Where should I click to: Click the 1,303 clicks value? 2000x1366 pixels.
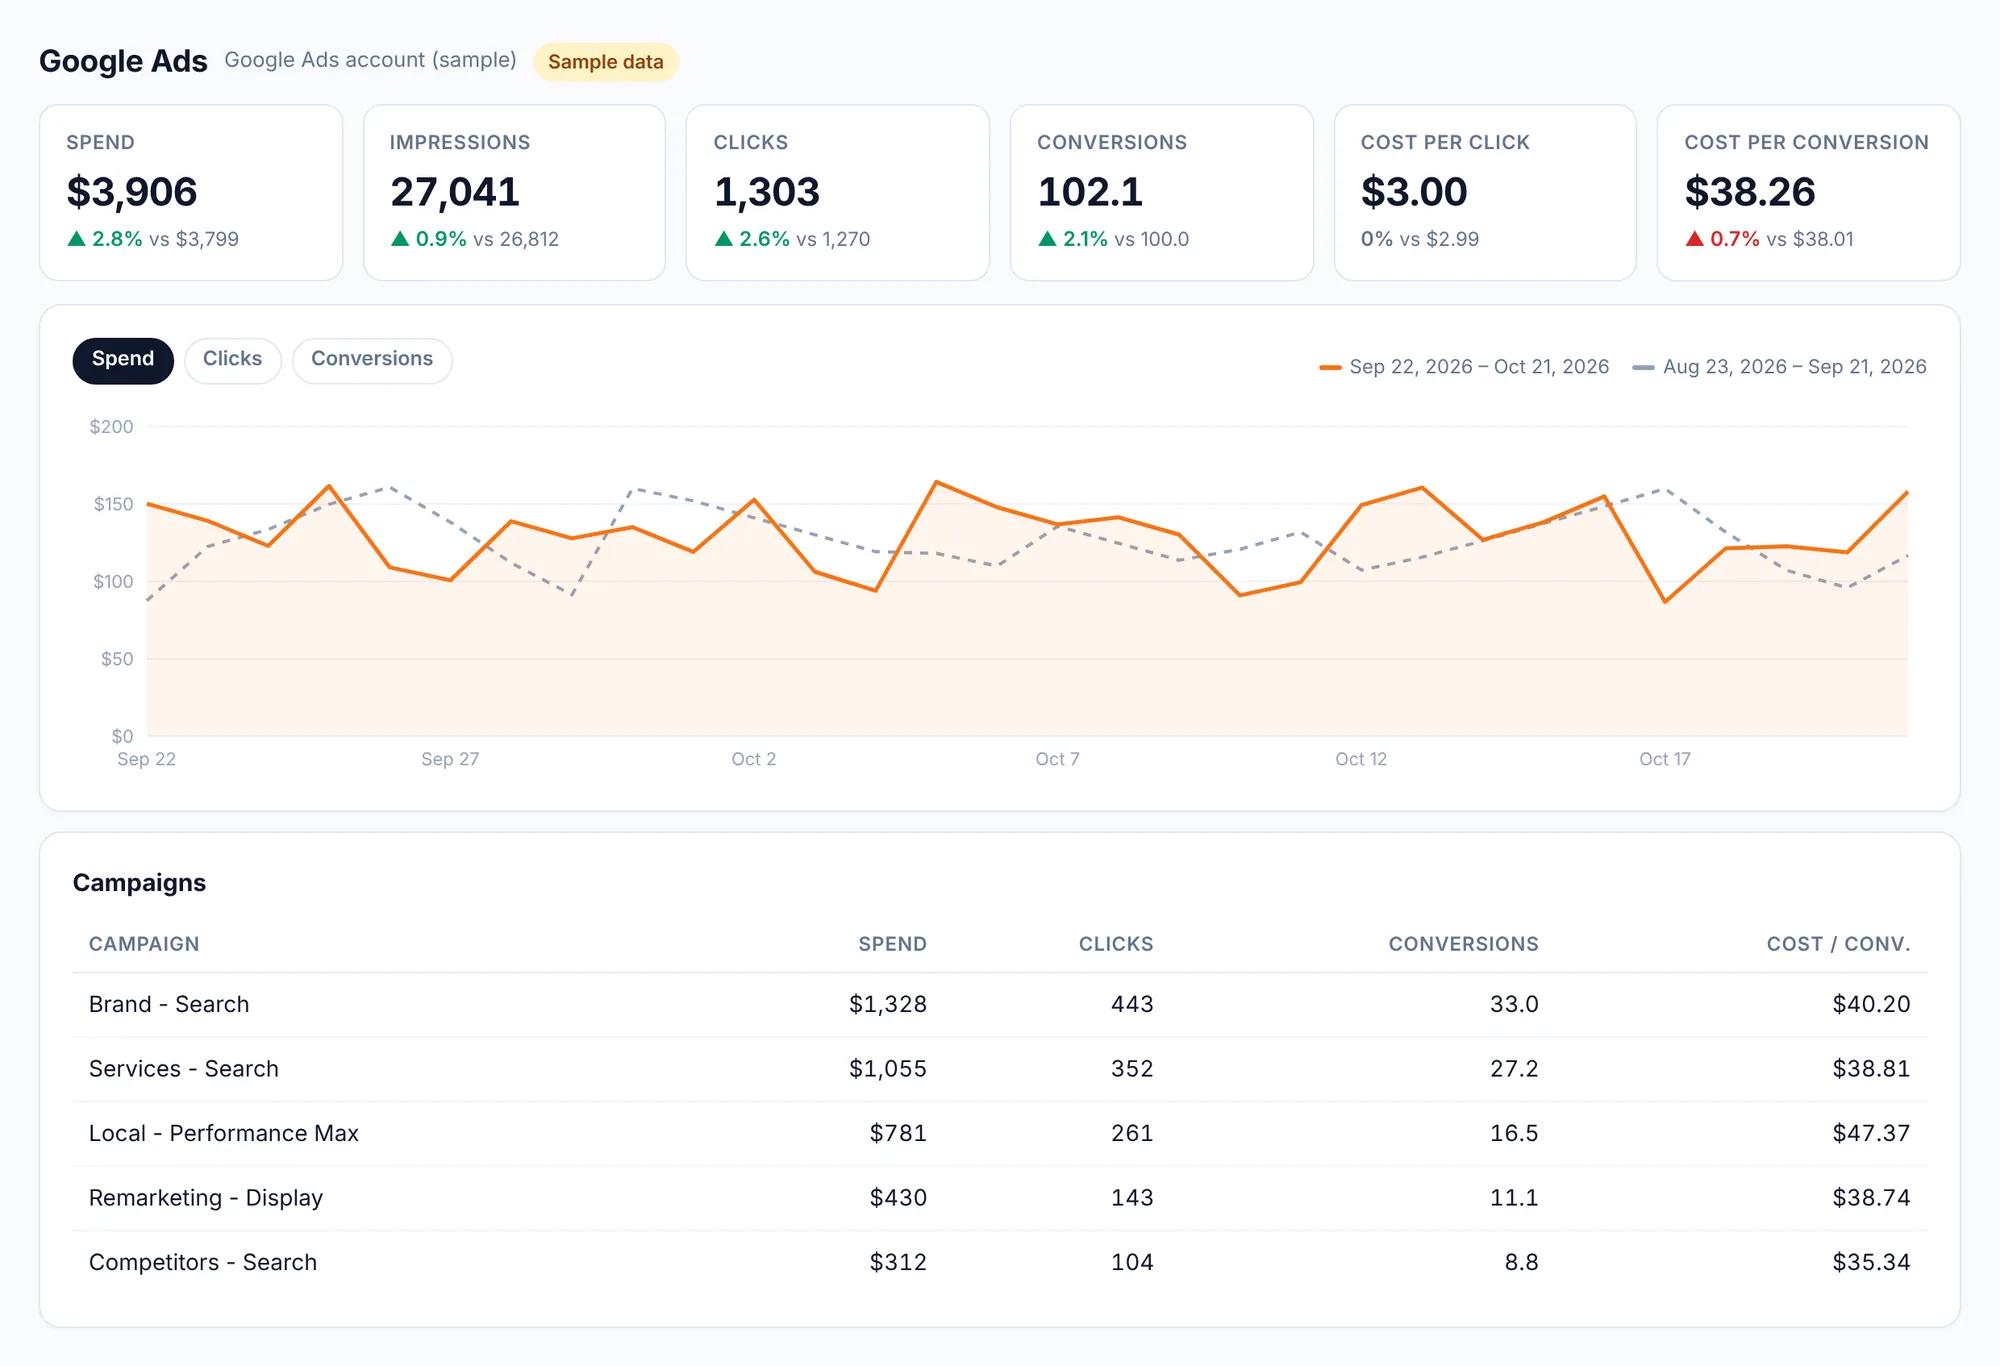point(767,192)
